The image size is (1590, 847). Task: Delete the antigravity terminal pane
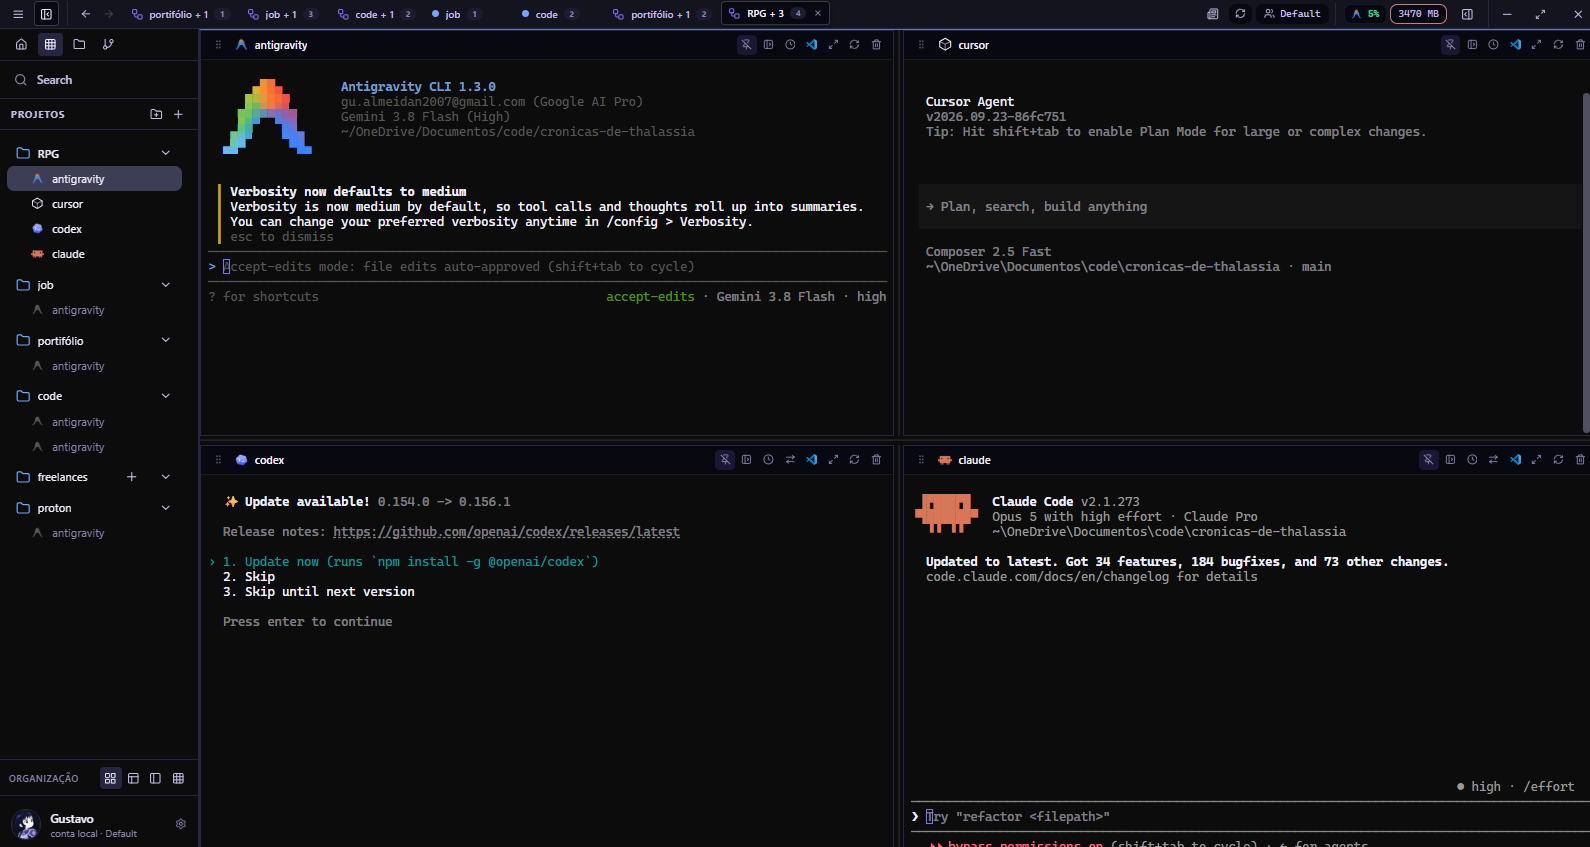tap(876, 45)
